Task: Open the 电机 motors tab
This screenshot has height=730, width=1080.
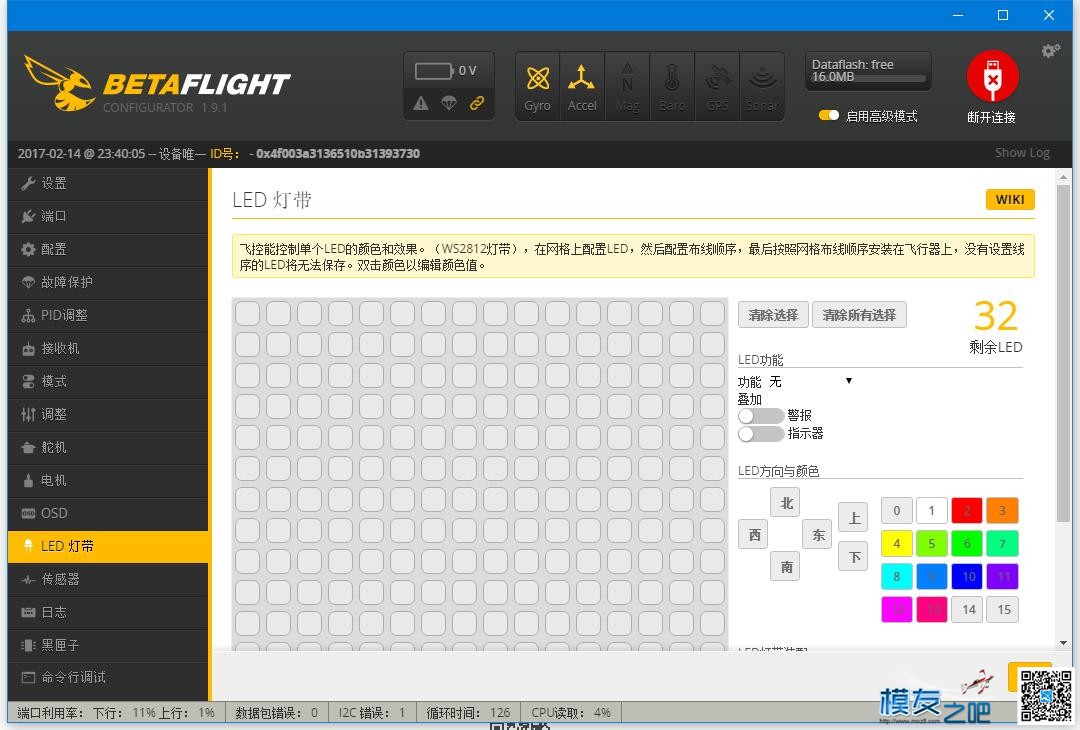Action: [108, 481]
